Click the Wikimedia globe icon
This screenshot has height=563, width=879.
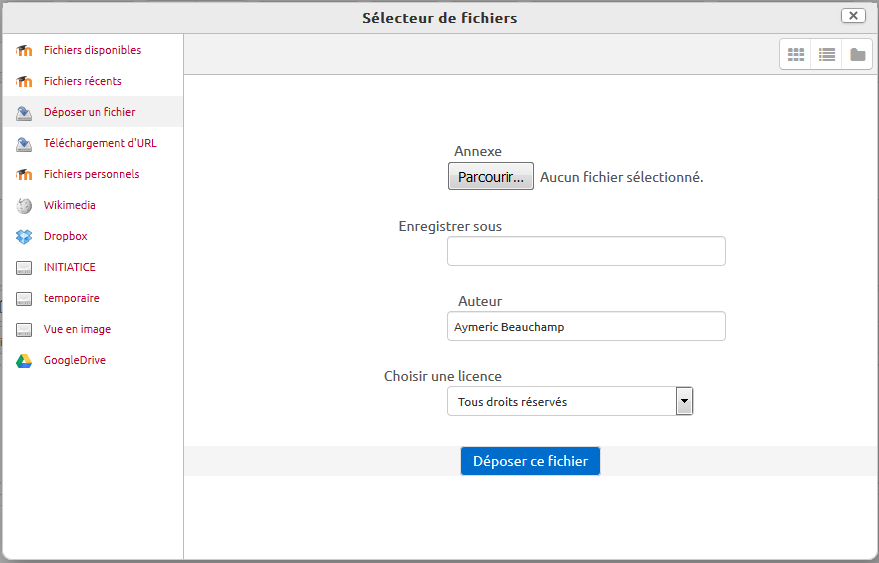24,206
